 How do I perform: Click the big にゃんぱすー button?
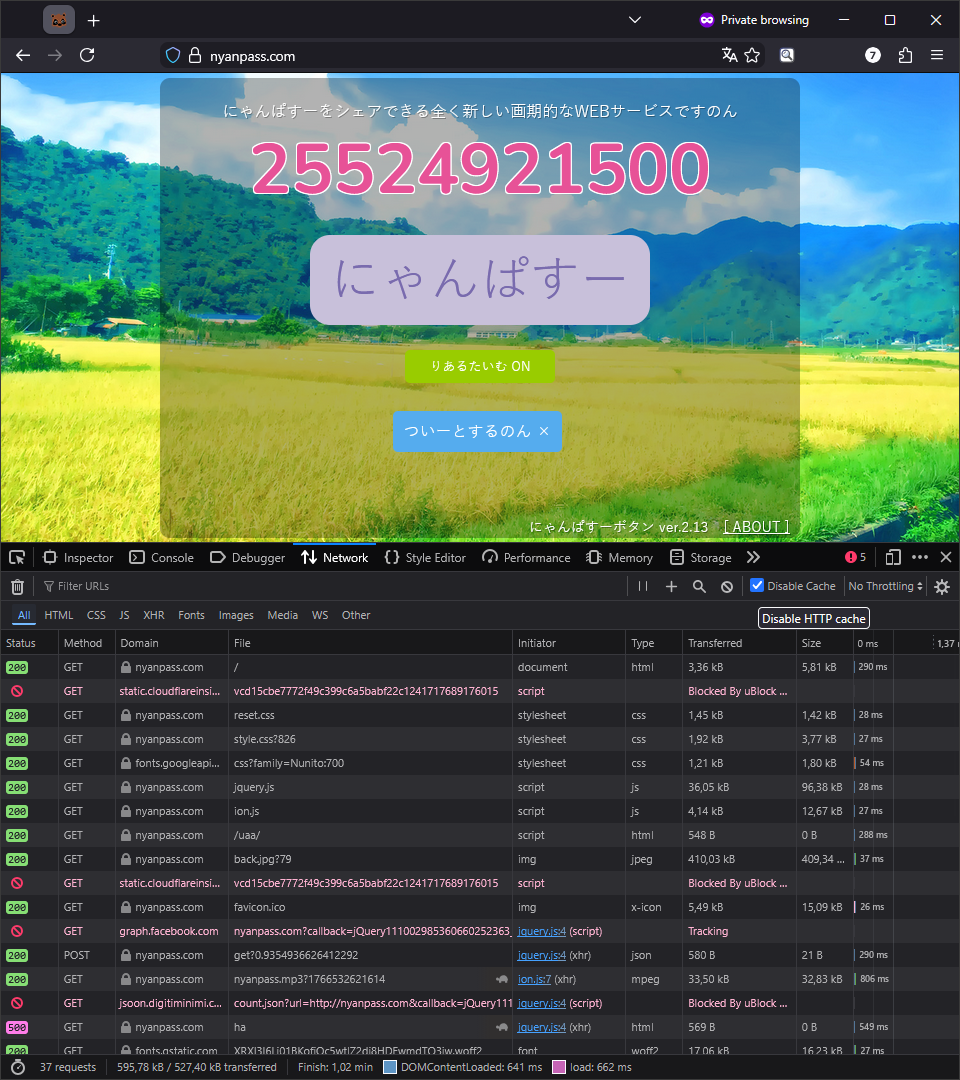coord(480,280)
